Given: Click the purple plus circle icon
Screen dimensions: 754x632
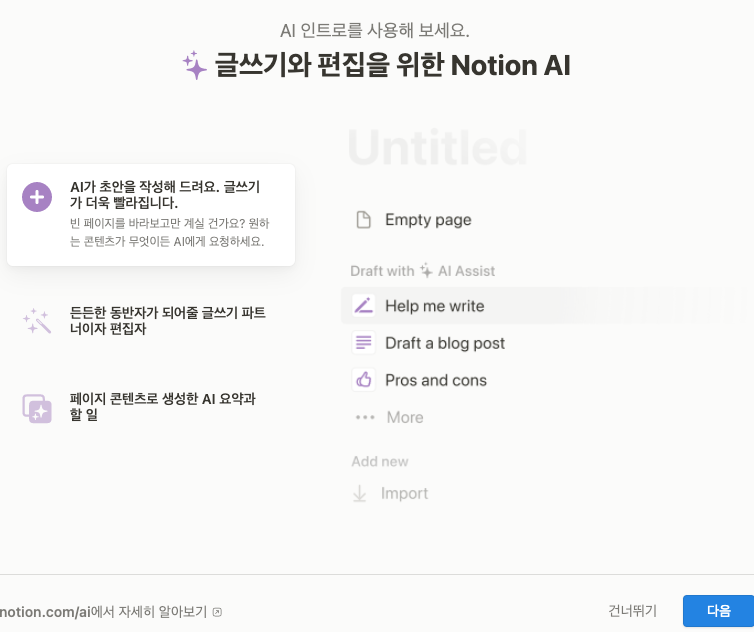Looking at the screenshot, I should click(37, 197).
